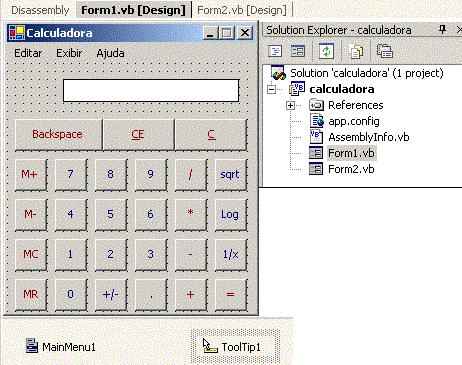
Task: Open the Editar menu
Action: pos(28,53)
